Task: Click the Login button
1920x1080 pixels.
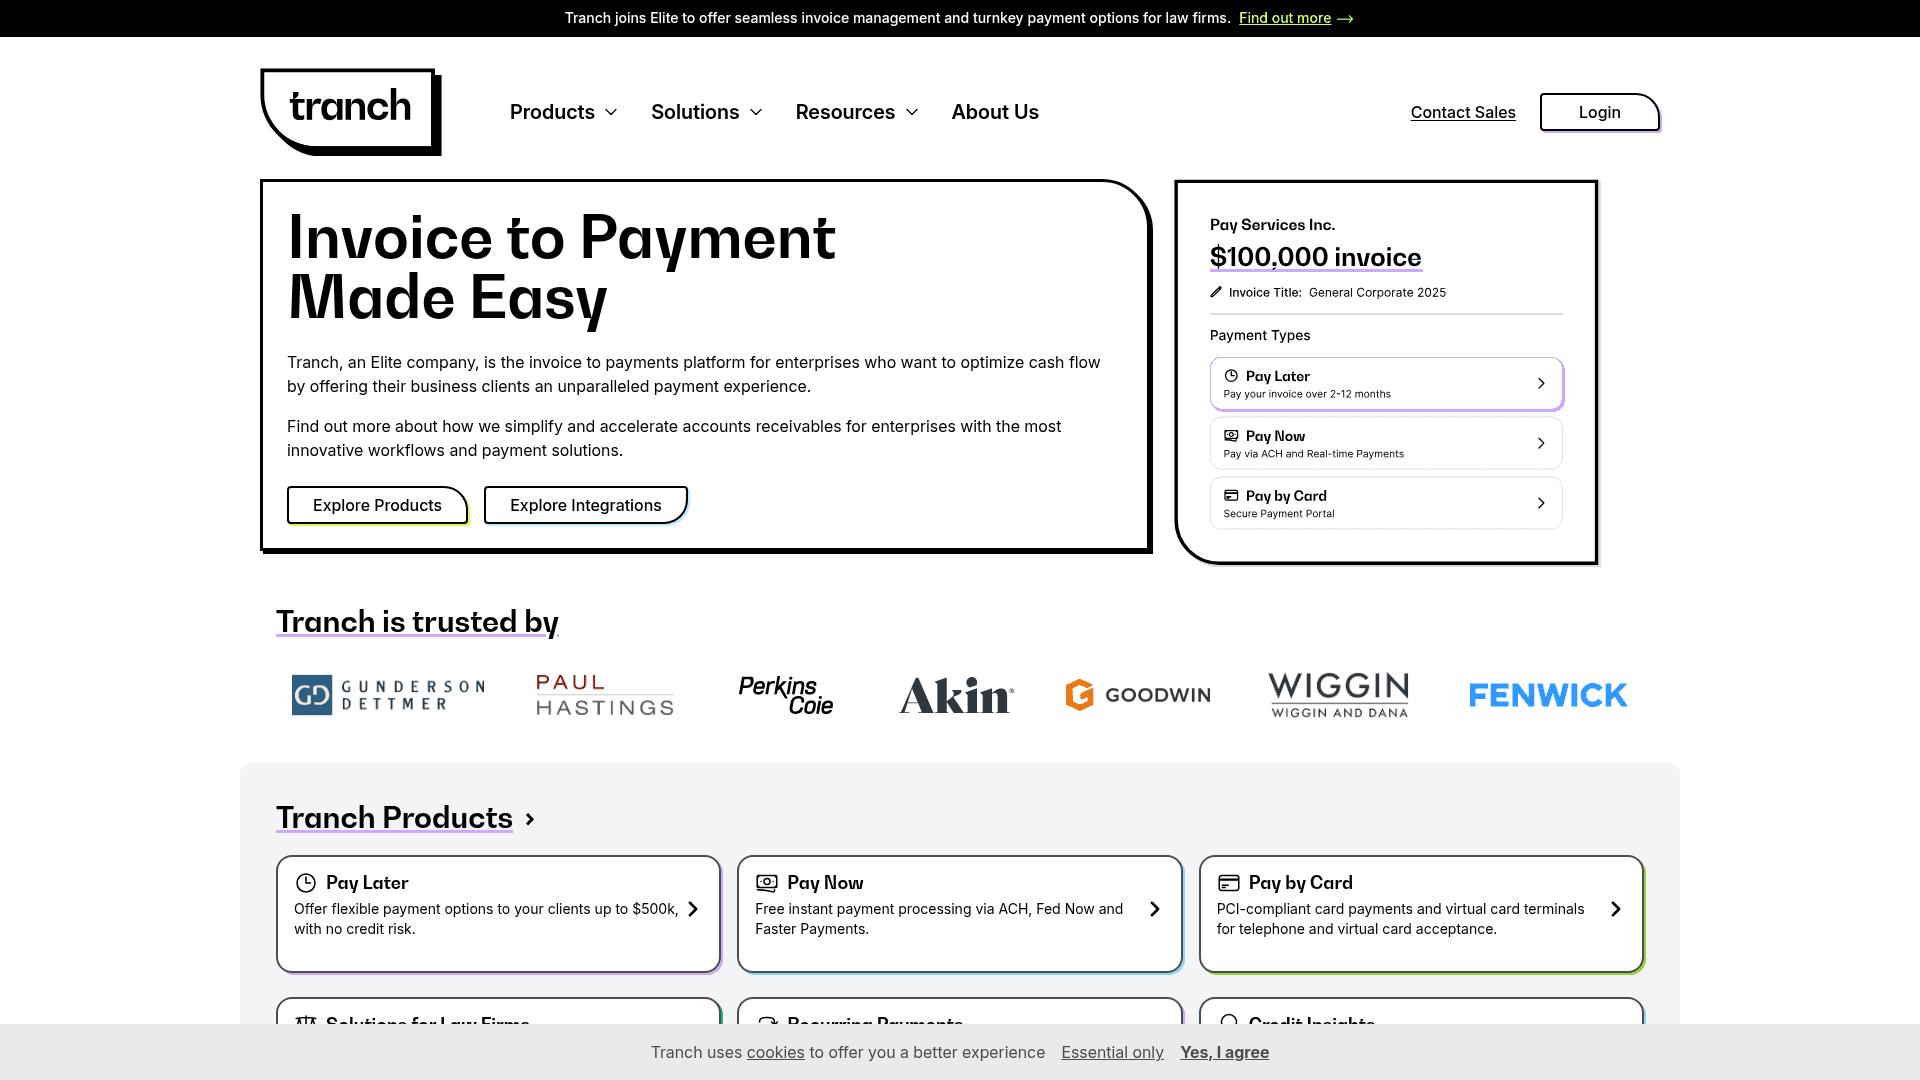Action: click(1600, 112)
